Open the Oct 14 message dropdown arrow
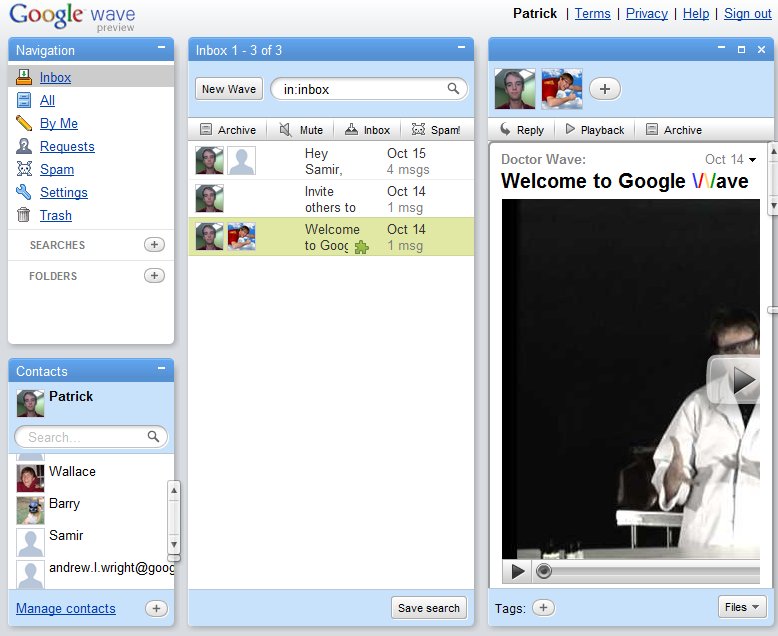 click(x=752, y=160)
